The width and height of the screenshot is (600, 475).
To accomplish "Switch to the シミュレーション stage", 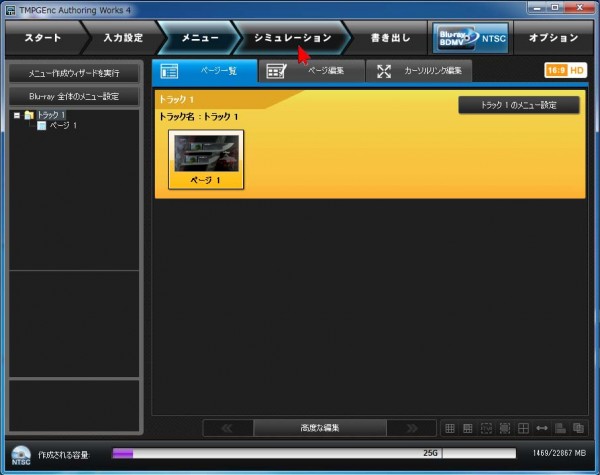I will [x=292, y=38].
